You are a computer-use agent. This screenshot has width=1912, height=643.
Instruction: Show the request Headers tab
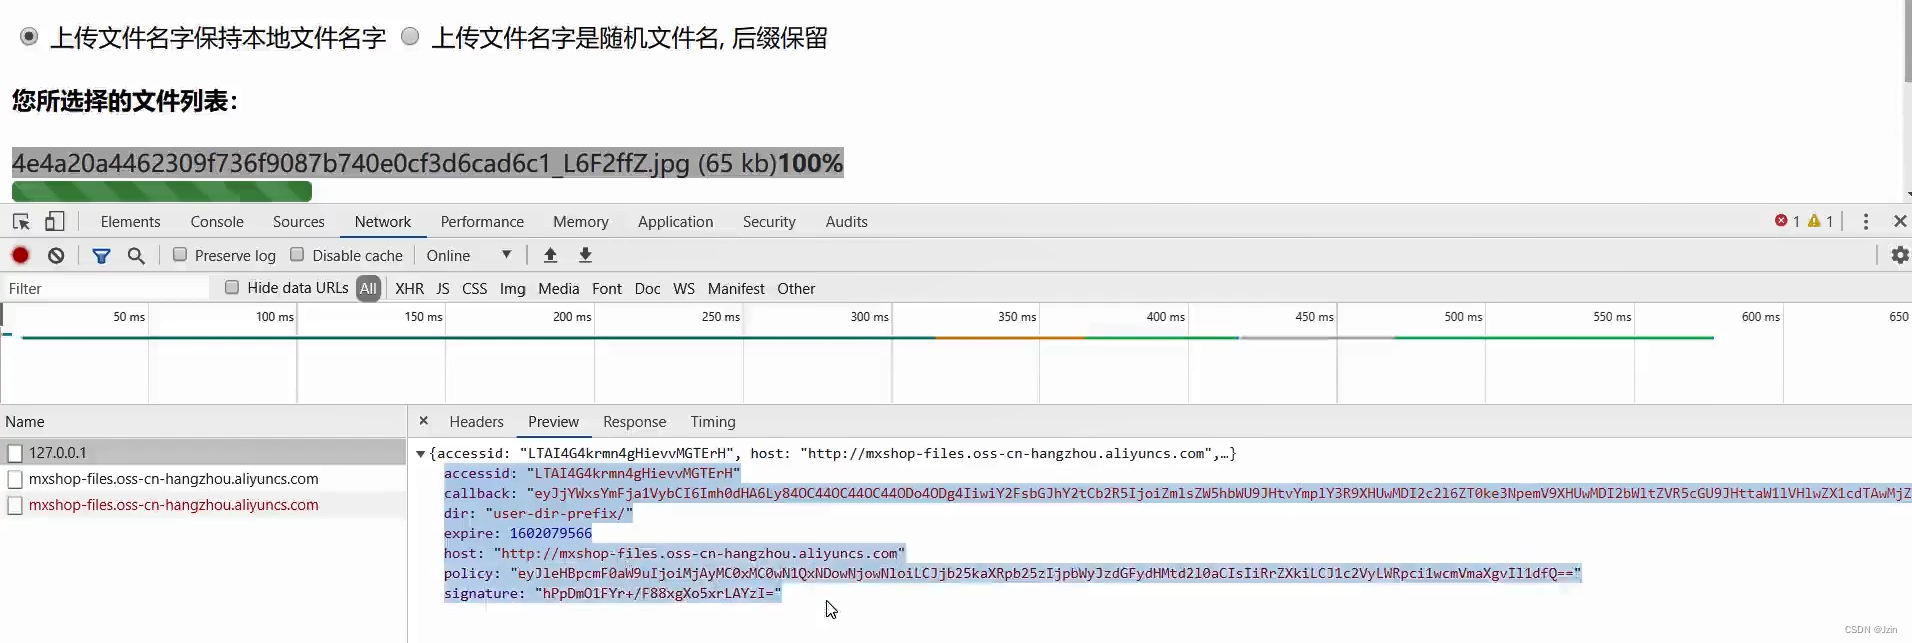477,422
